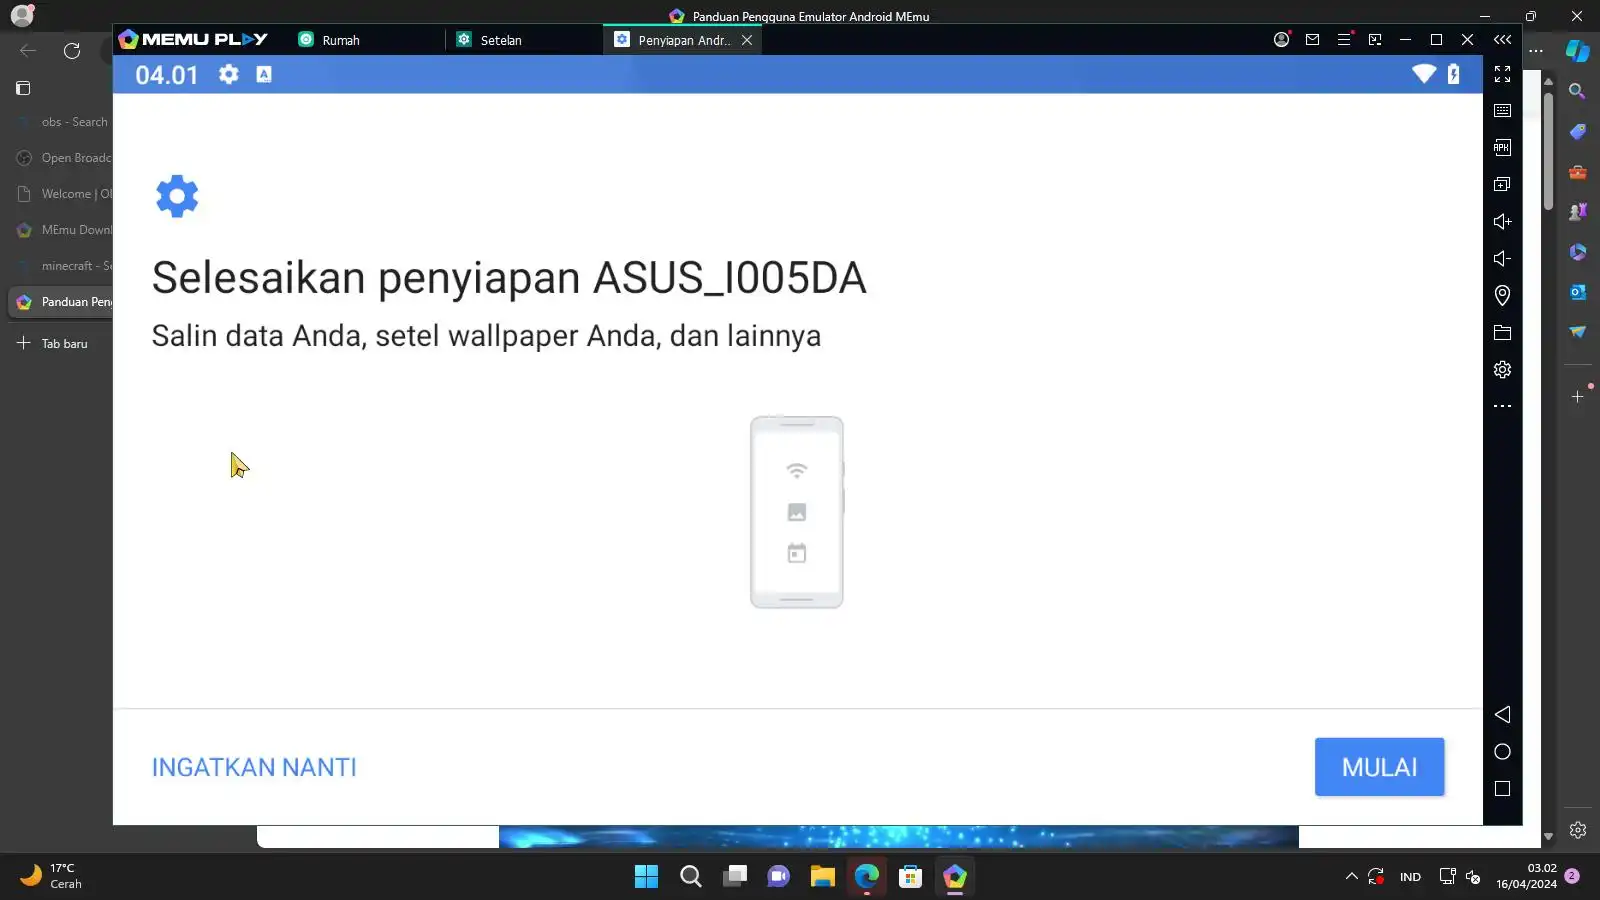
Task: Select the 'Open Broadc' Edge tab
Action: point(60,158)
